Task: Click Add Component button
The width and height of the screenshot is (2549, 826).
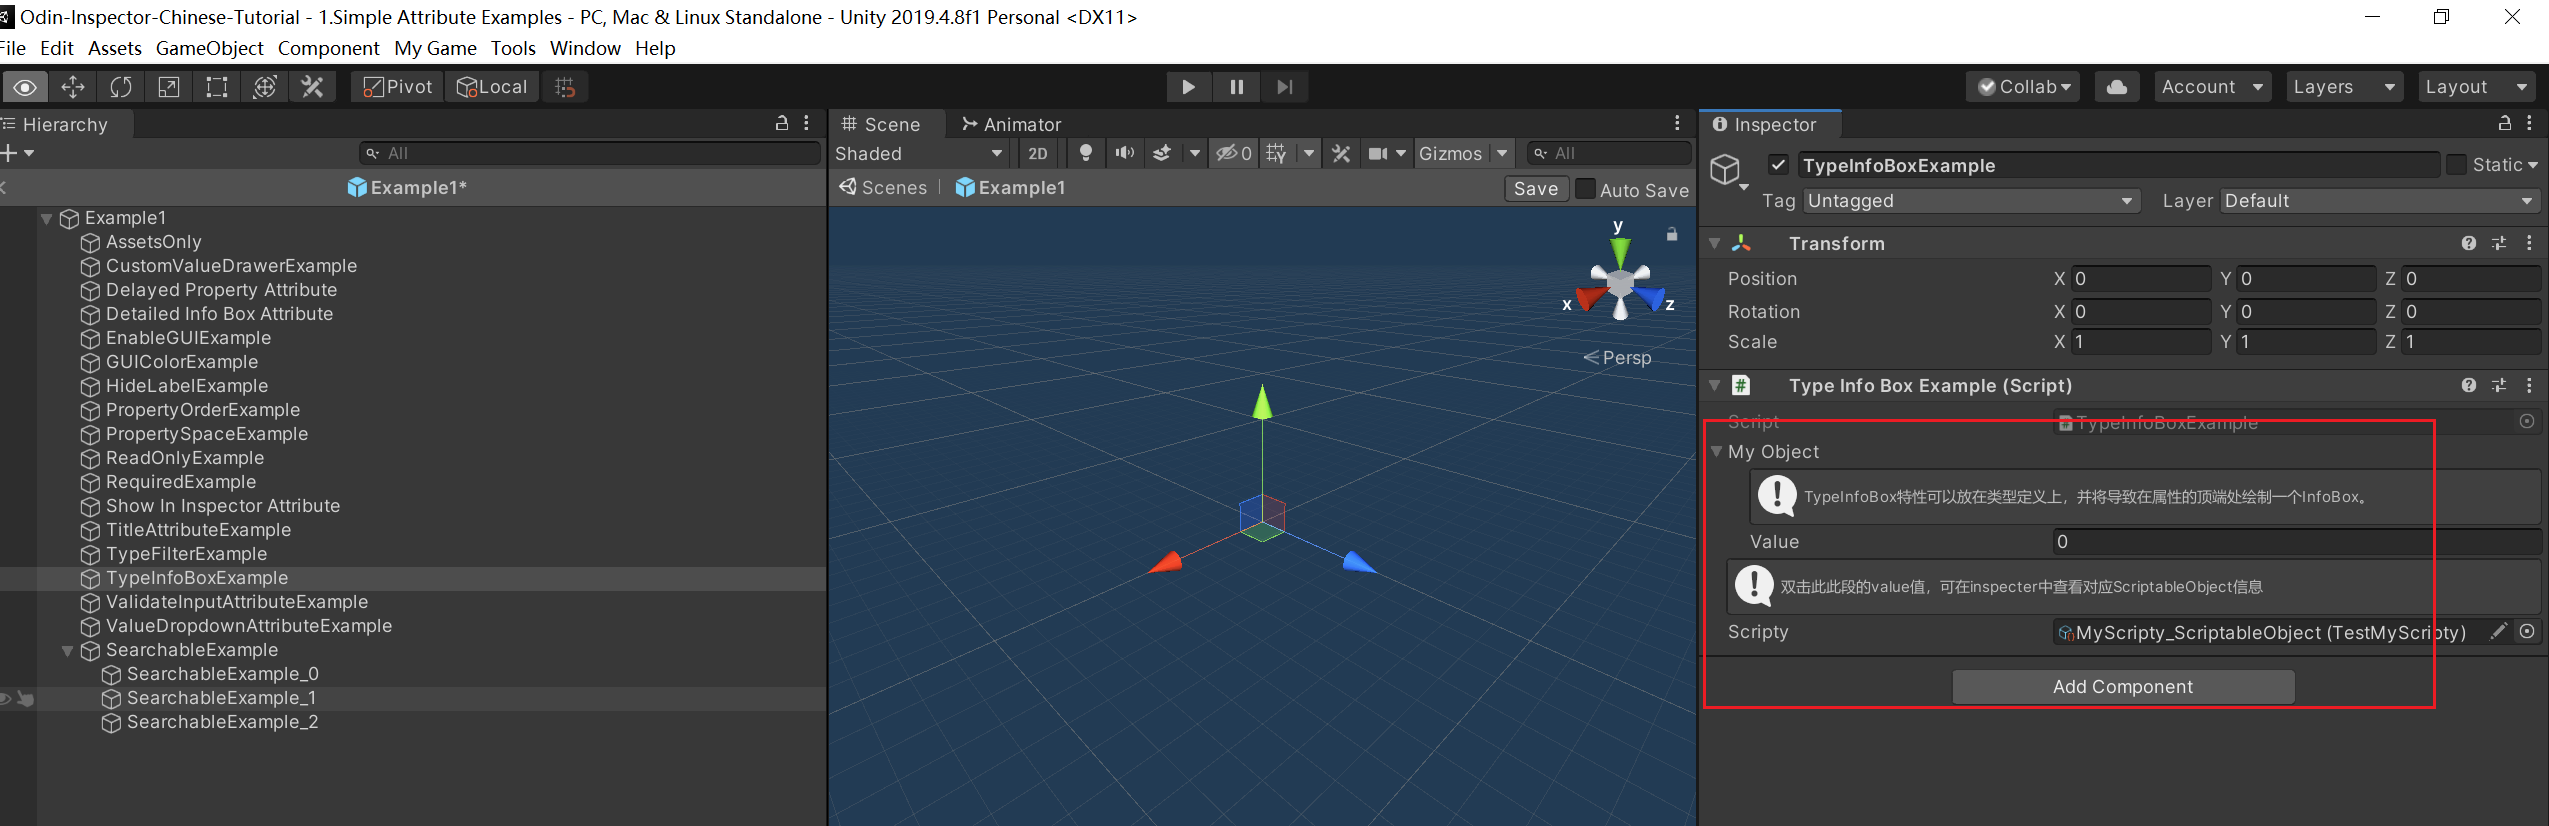Action: click(2123, 687)
